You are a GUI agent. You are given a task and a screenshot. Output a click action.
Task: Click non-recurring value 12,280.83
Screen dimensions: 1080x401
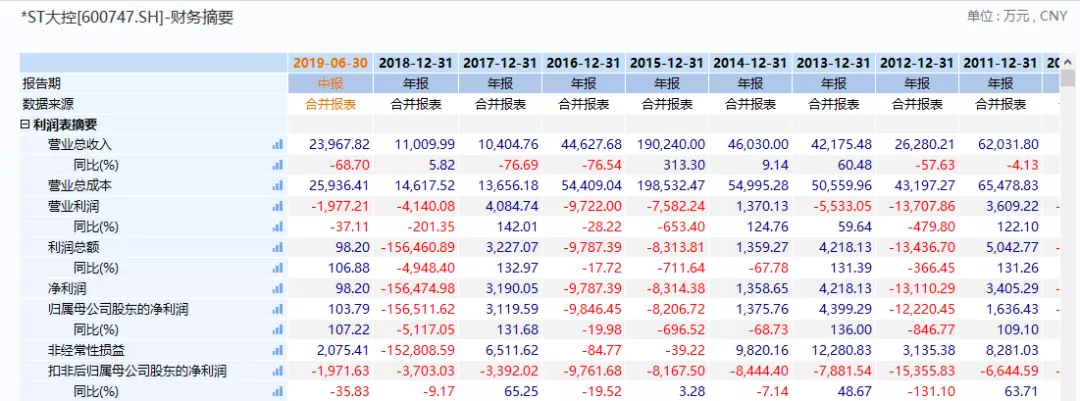click(843, 351)
